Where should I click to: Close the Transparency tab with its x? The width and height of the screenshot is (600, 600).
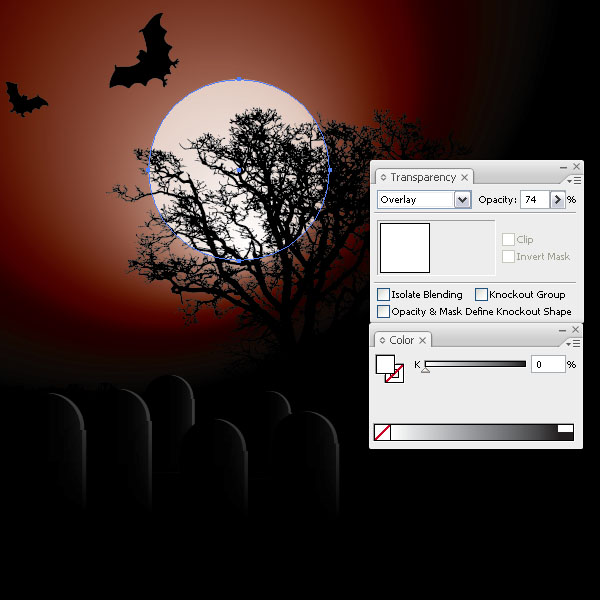coord(465,178)
